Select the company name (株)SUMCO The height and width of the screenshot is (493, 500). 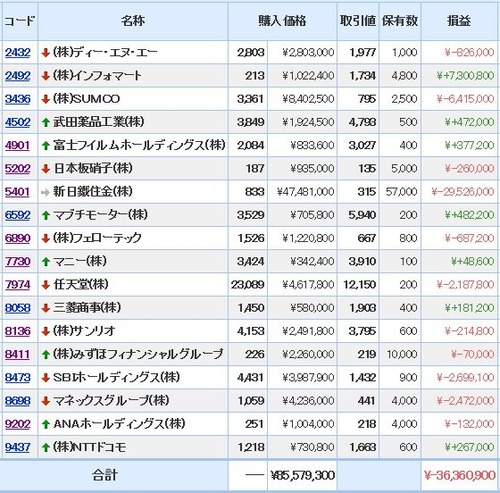[86, 99]
